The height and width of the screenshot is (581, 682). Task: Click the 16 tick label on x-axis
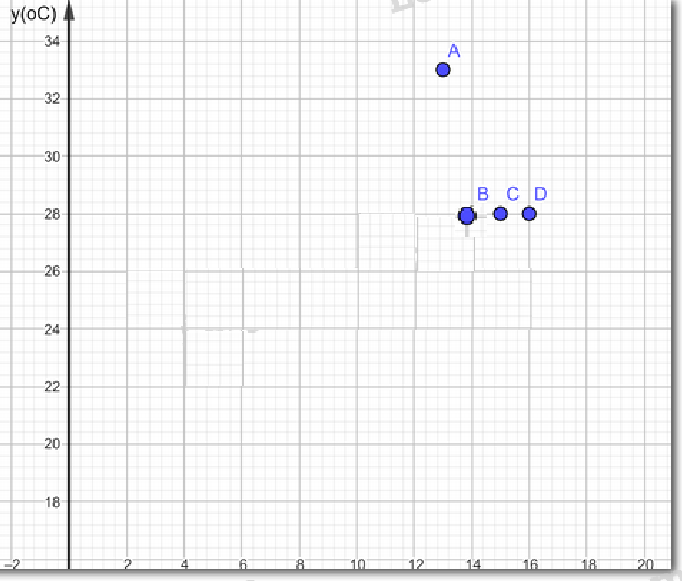[530, 564]
